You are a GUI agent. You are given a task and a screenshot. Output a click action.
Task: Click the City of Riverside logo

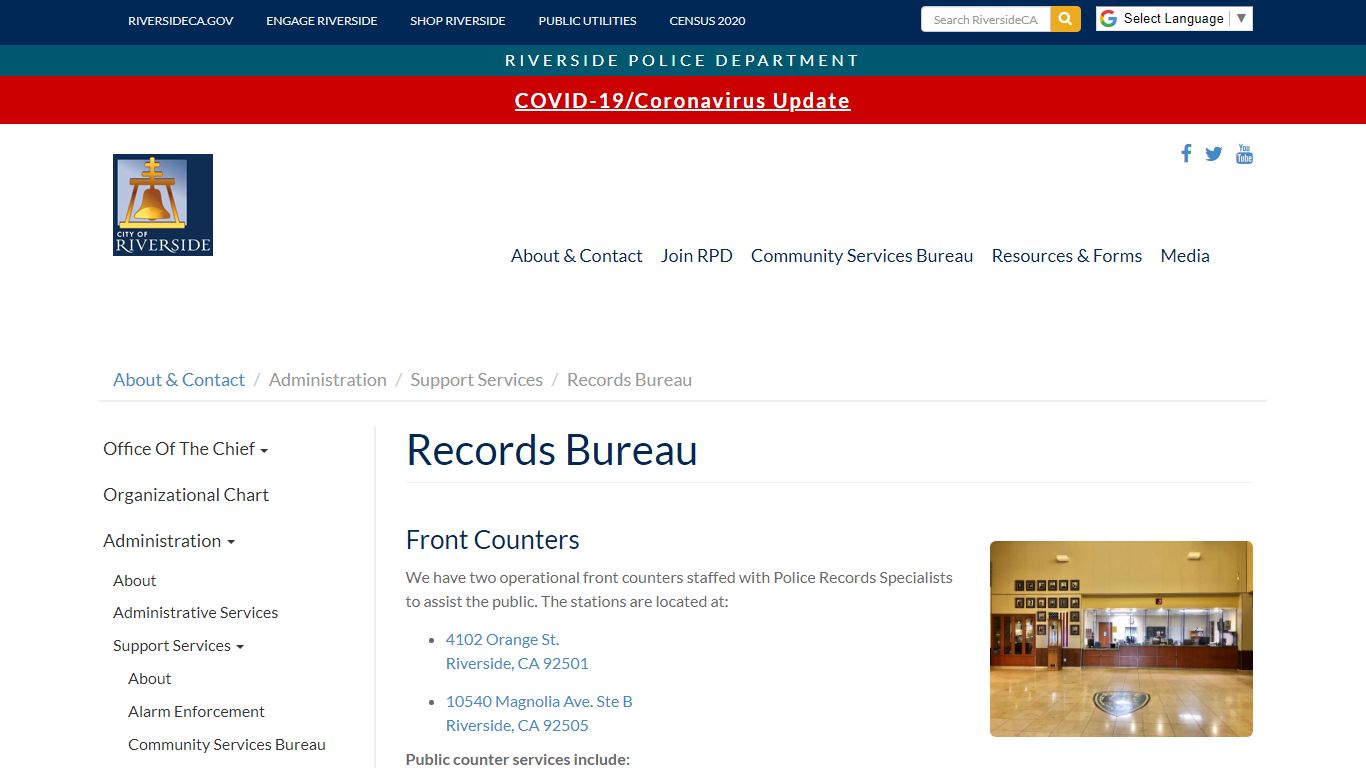(163, 205)
